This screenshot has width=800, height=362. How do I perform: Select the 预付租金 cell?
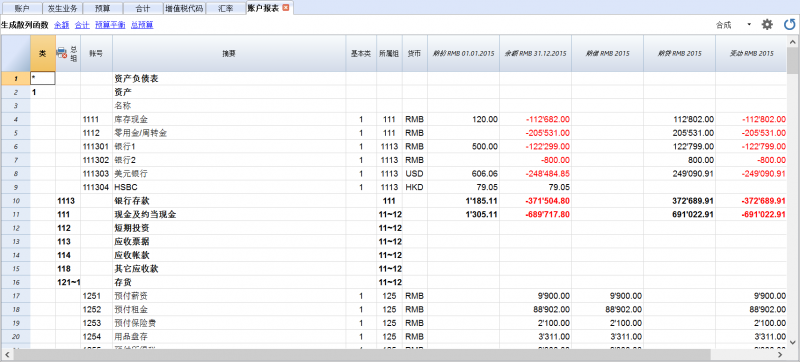(x=229, y=309)
